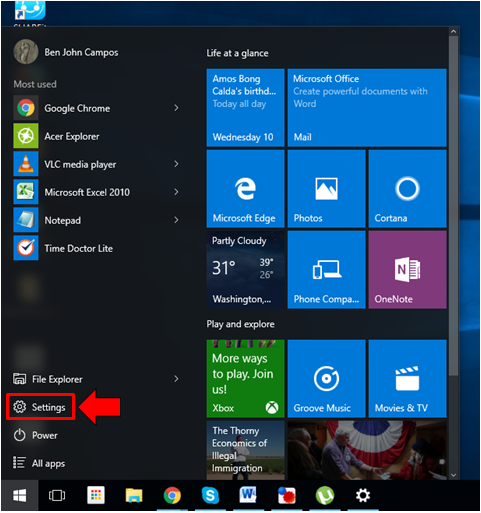Expand Notepad jump list arrow

pyautogui.click(x=176, y=220)
